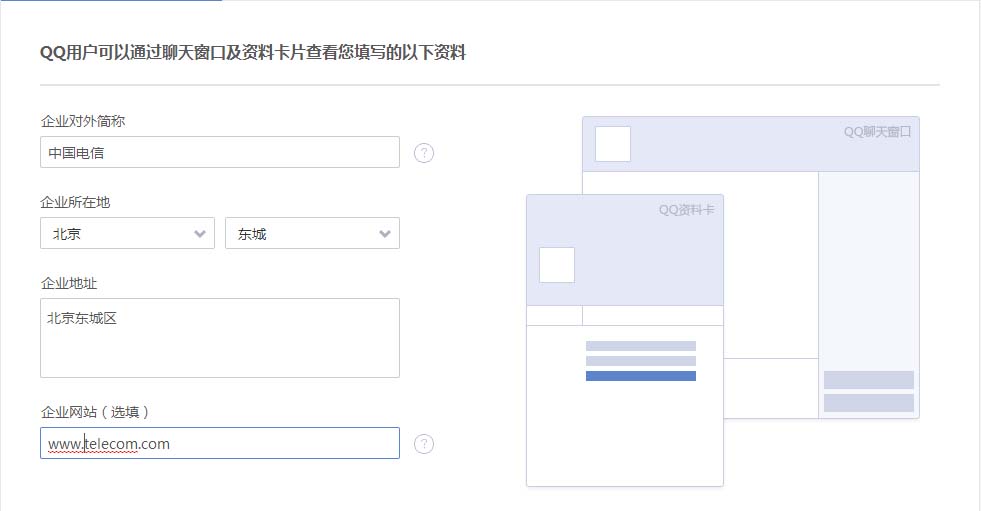The width and height of the screenshot is (981, 511).
Task: Click the help icon beside 企业对外简称 field
Action: click(424, 153)
